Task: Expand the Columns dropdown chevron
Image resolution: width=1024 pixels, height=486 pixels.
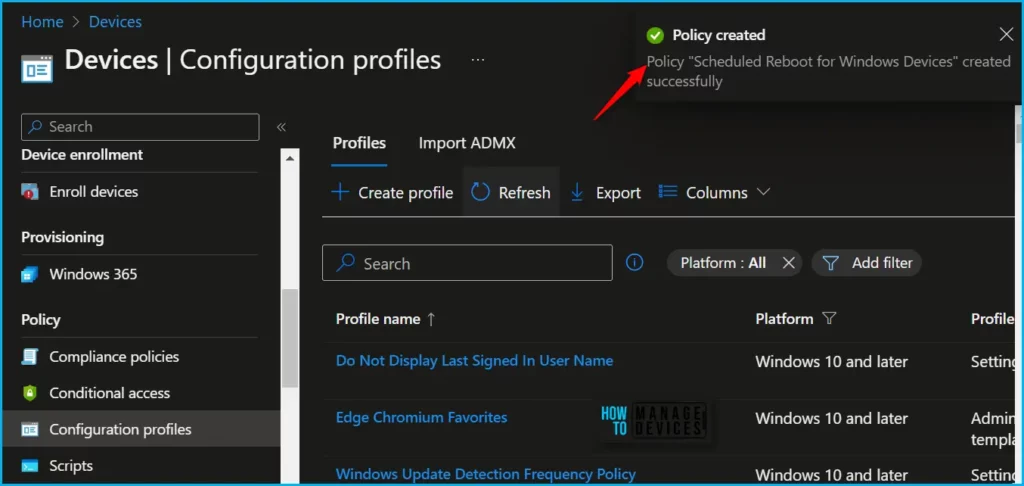Action: coord(763,192)
